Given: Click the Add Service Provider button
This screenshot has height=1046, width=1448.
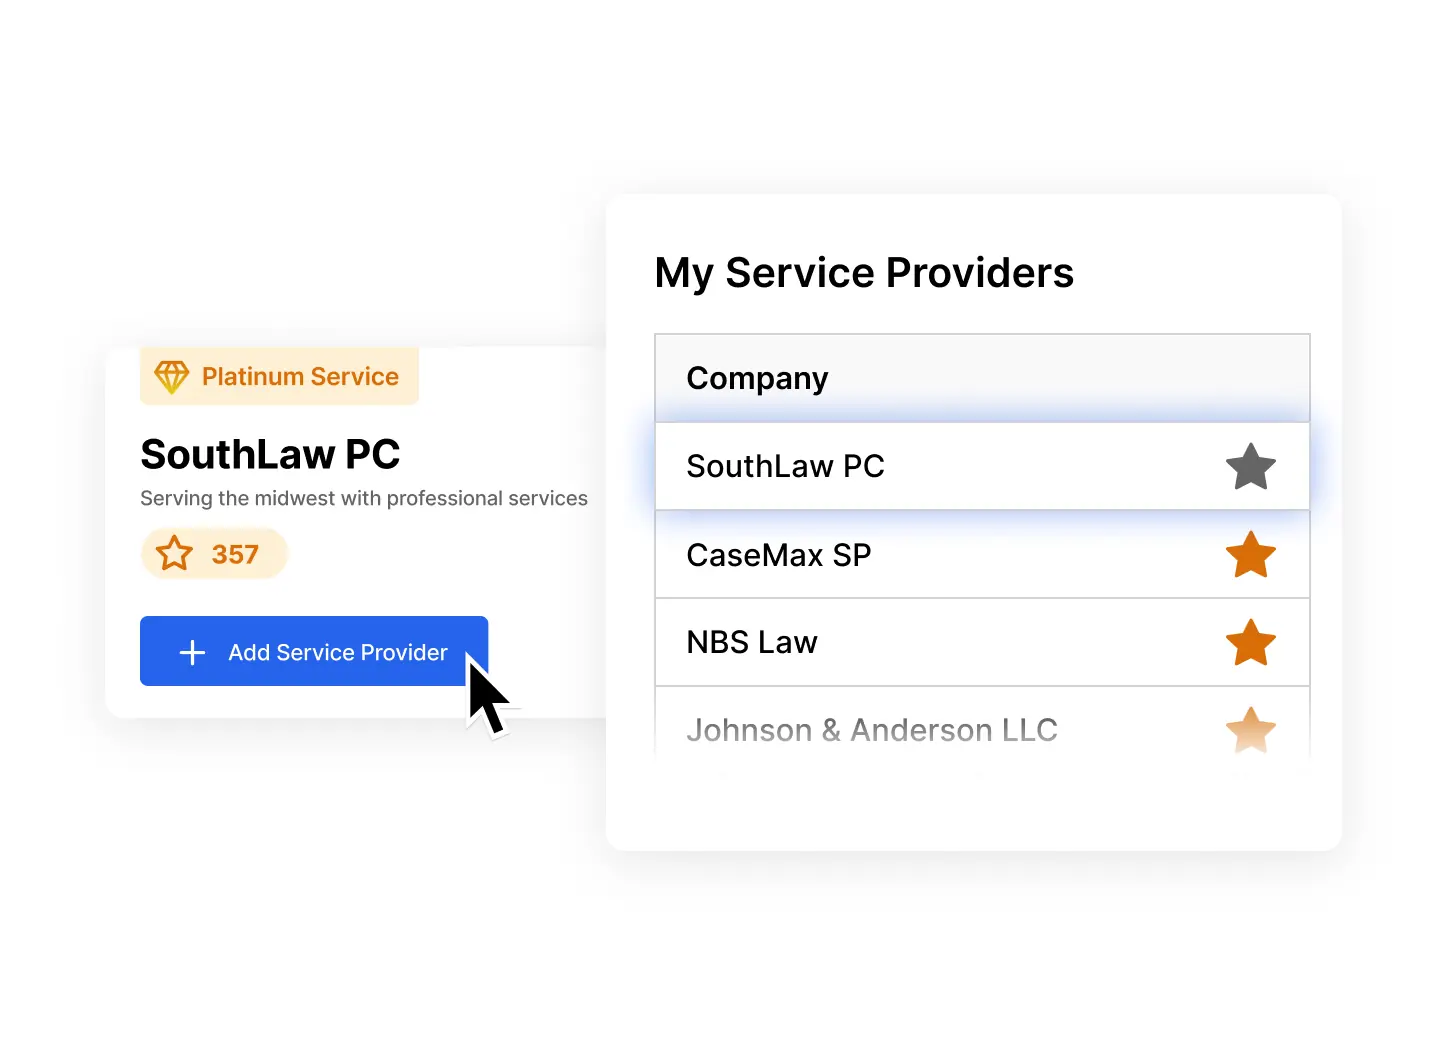Looking at the screenshot, I should (314, 651).
